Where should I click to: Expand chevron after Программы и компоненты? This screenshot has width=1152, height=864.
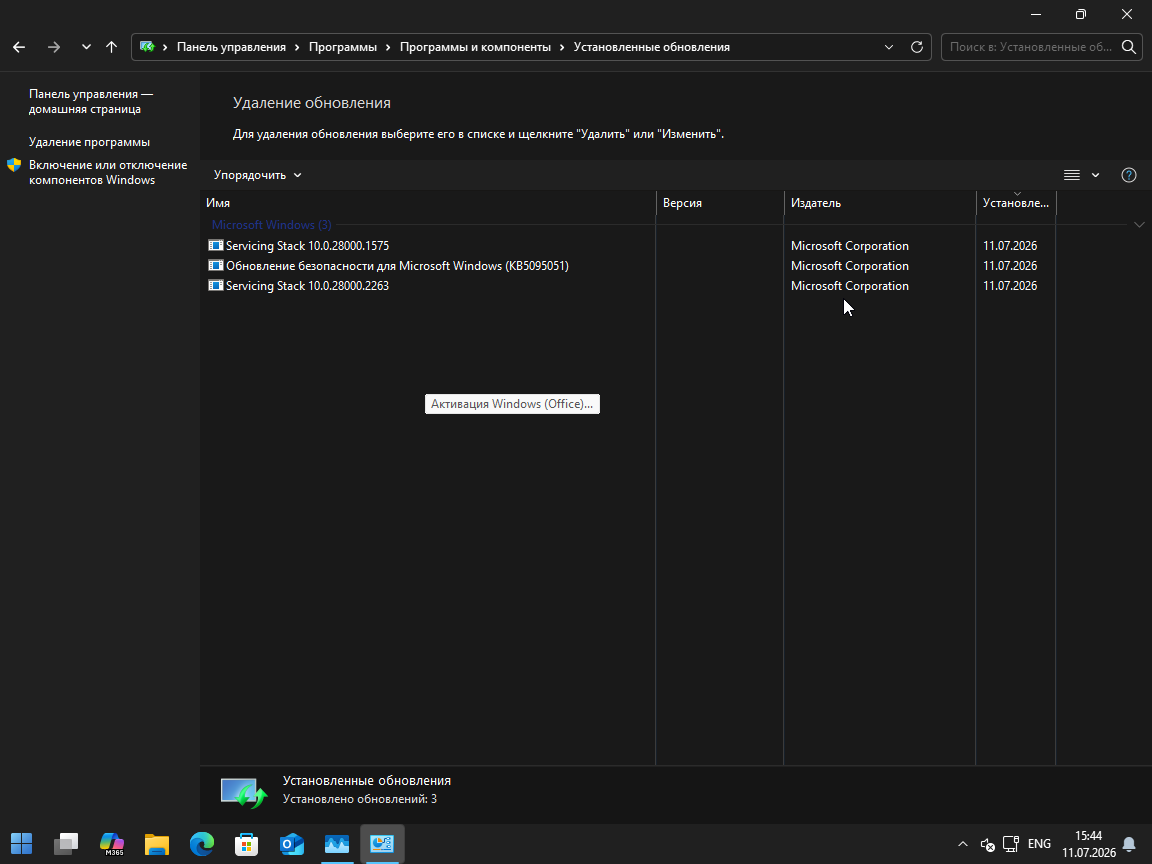[562, 47]
